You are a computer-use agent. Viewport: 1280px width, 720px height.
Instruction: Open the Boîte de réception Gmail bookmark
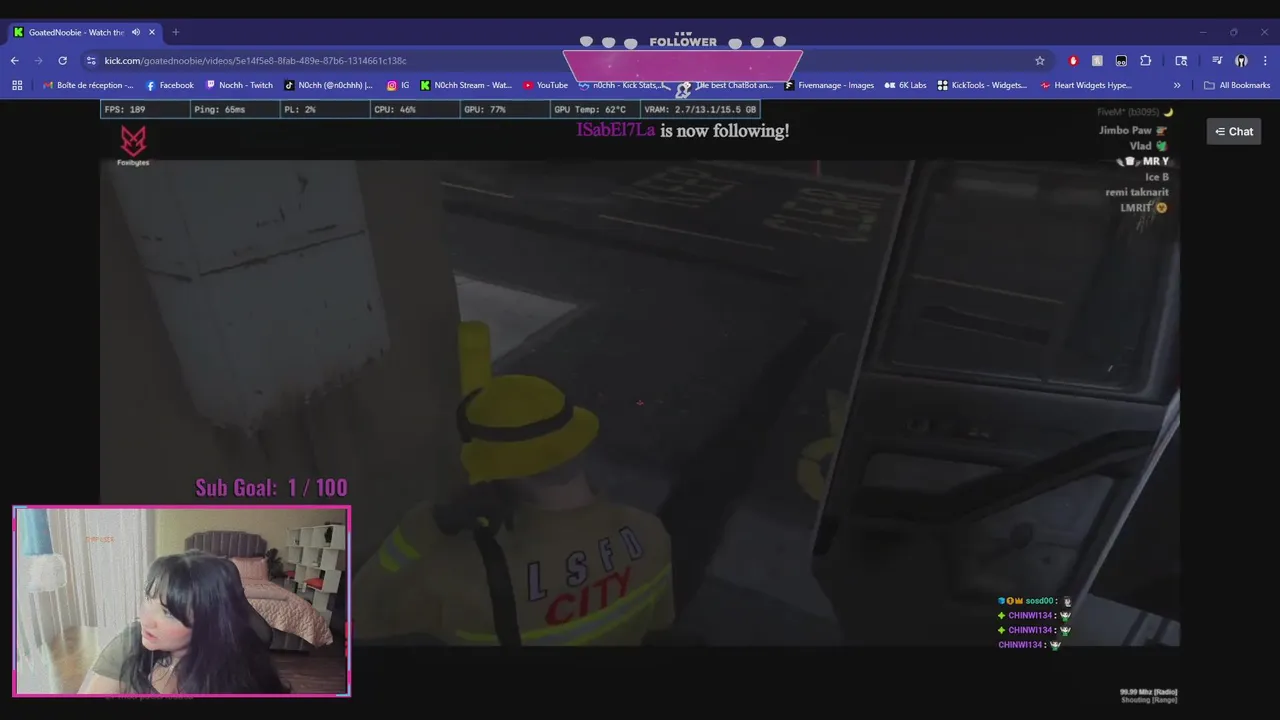(88, 85)
